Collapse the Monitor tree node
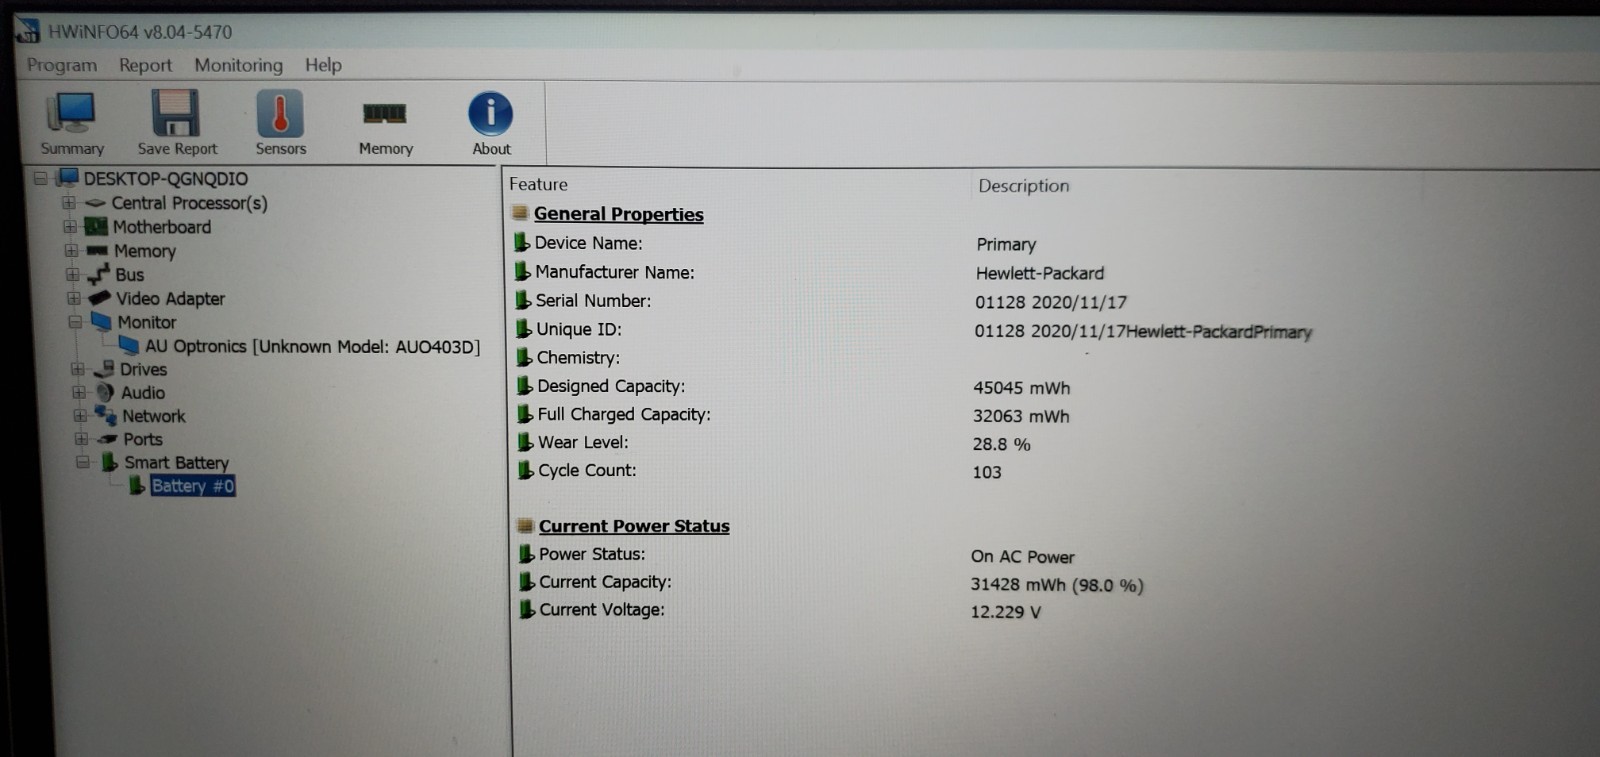The image size is (1600, 757). click(x=75, y=322)
